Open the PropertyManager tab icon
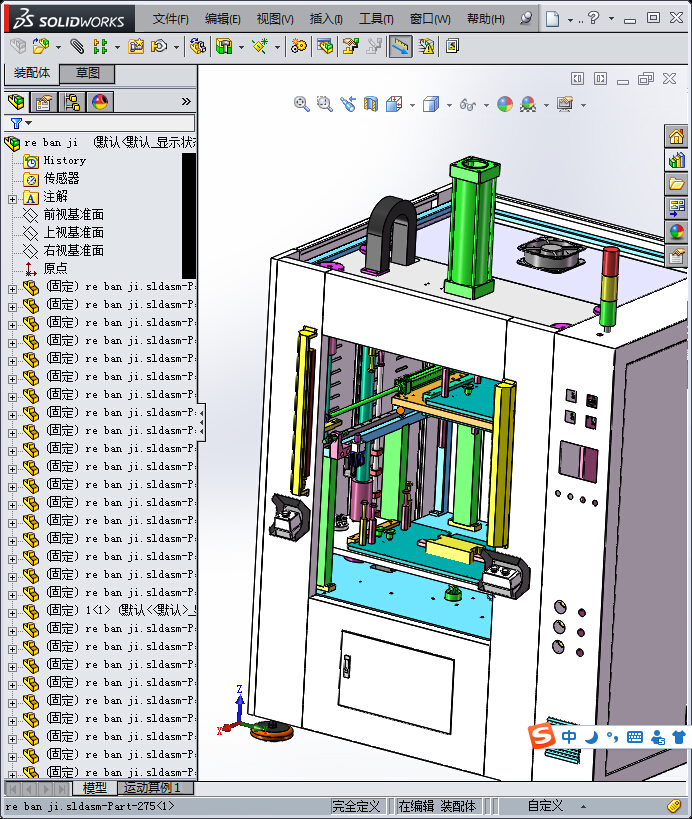692x819 pixels. click(x=44, y=102)
